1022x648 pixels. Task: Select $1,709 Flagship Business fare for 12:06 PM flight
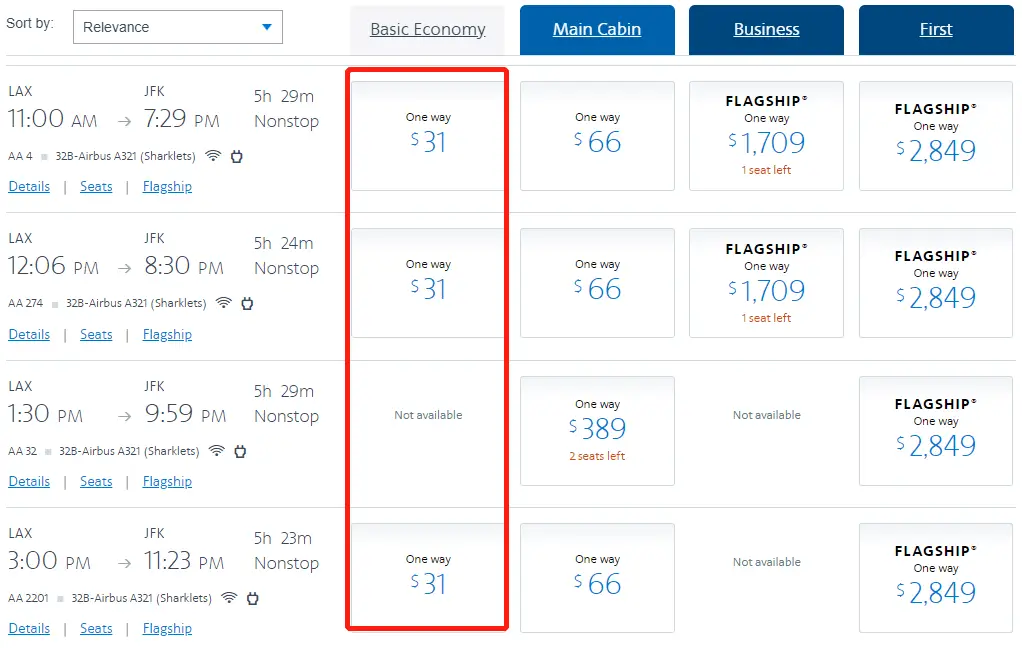[766, 283]
